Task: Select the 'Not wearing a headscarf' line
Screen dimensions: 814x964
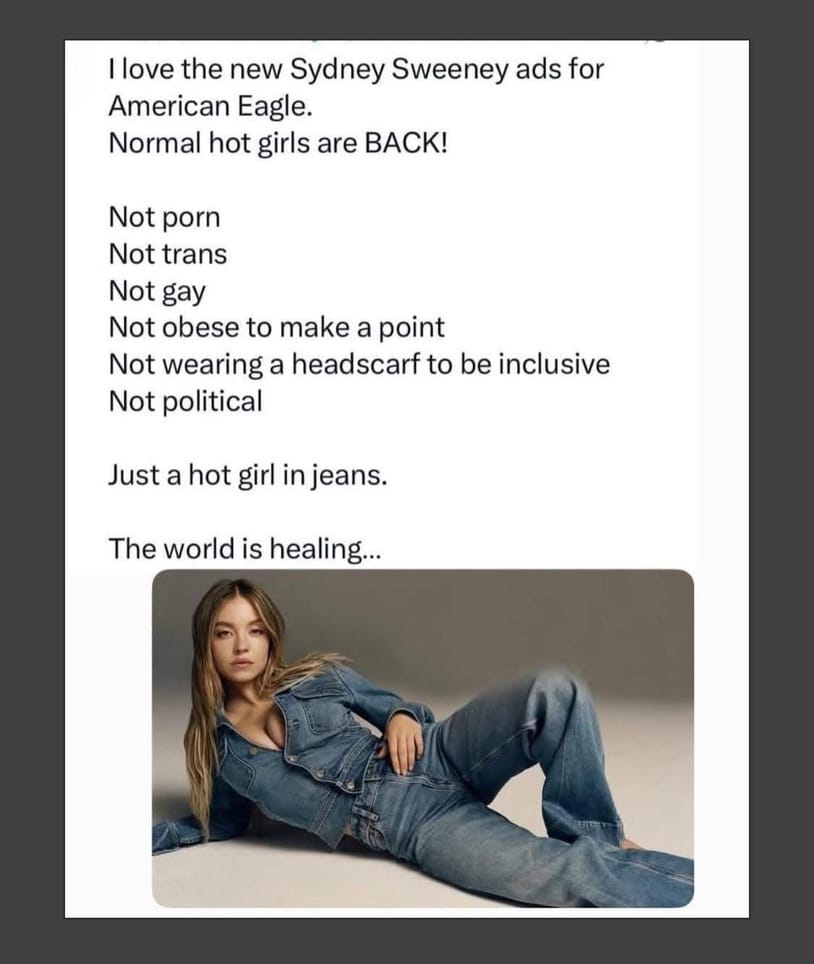Action: click(x=359, y=364)
